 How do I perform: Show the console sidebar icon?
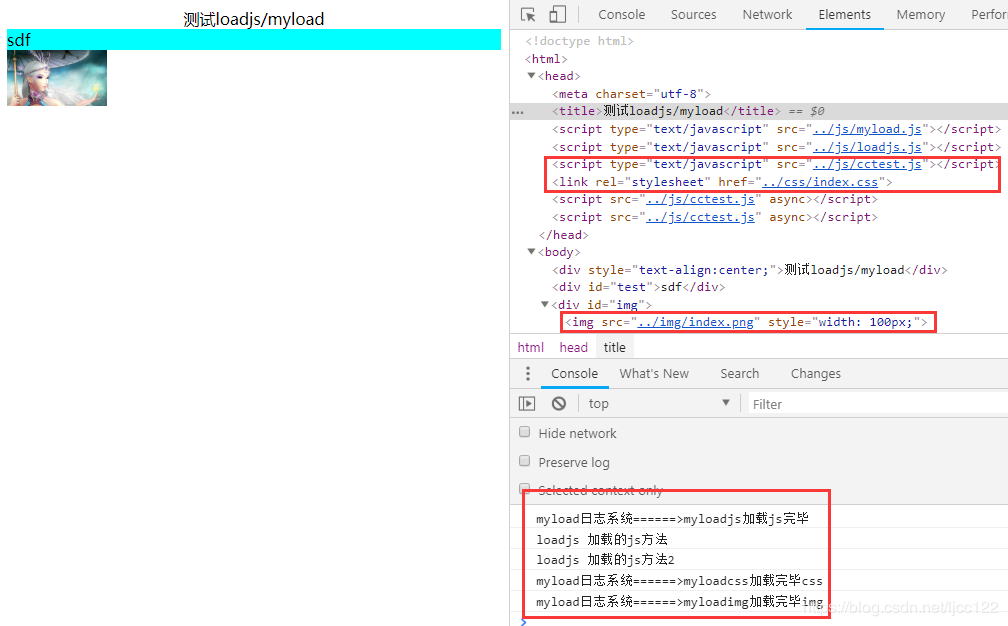(x=527, y=403)
